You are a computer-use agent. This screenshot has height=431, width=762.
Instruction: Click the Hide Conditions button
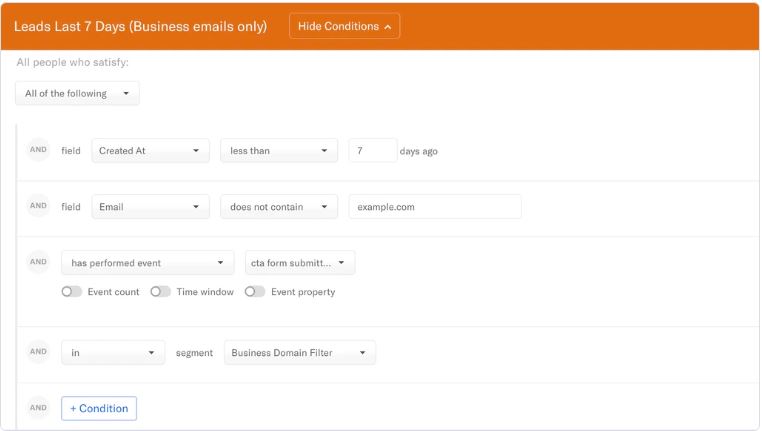[344, 26]
